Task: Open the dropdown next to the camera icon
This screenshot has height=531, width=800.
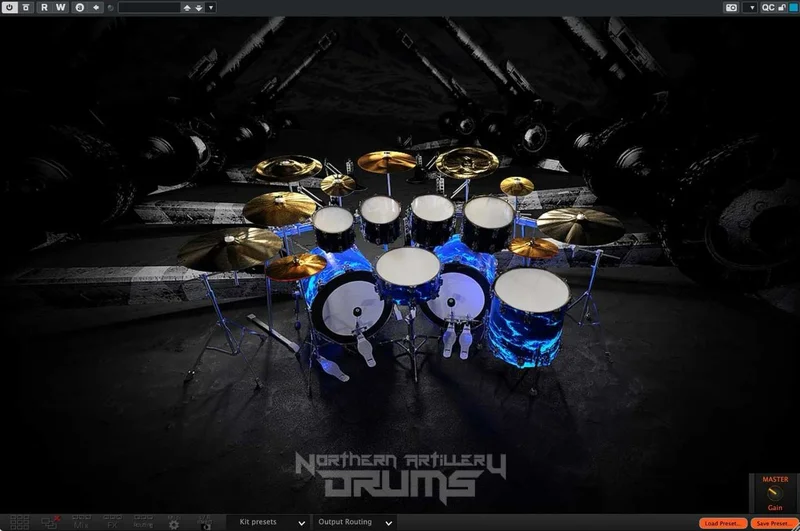Action: 751,8
